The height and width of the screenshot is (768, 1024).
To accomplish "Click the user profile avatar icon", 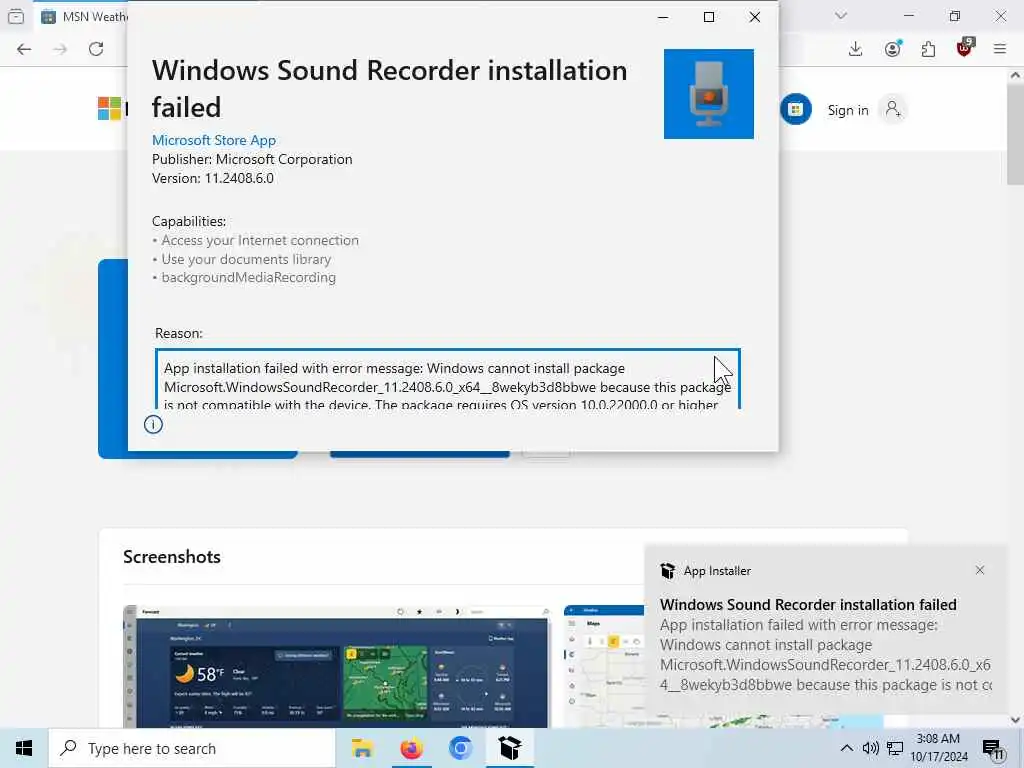I will click(x=893, y=109).
